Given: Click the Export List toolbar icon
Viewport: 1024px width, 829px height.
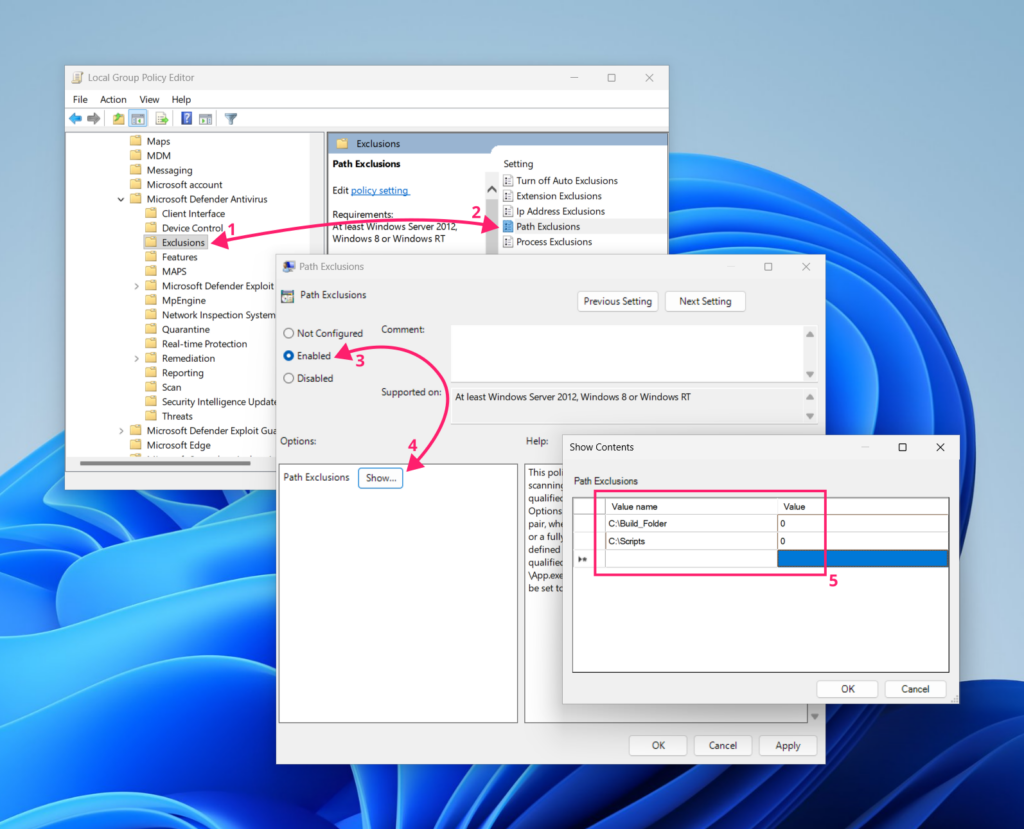Looking at the screenshot, I should tap(161, 118).
